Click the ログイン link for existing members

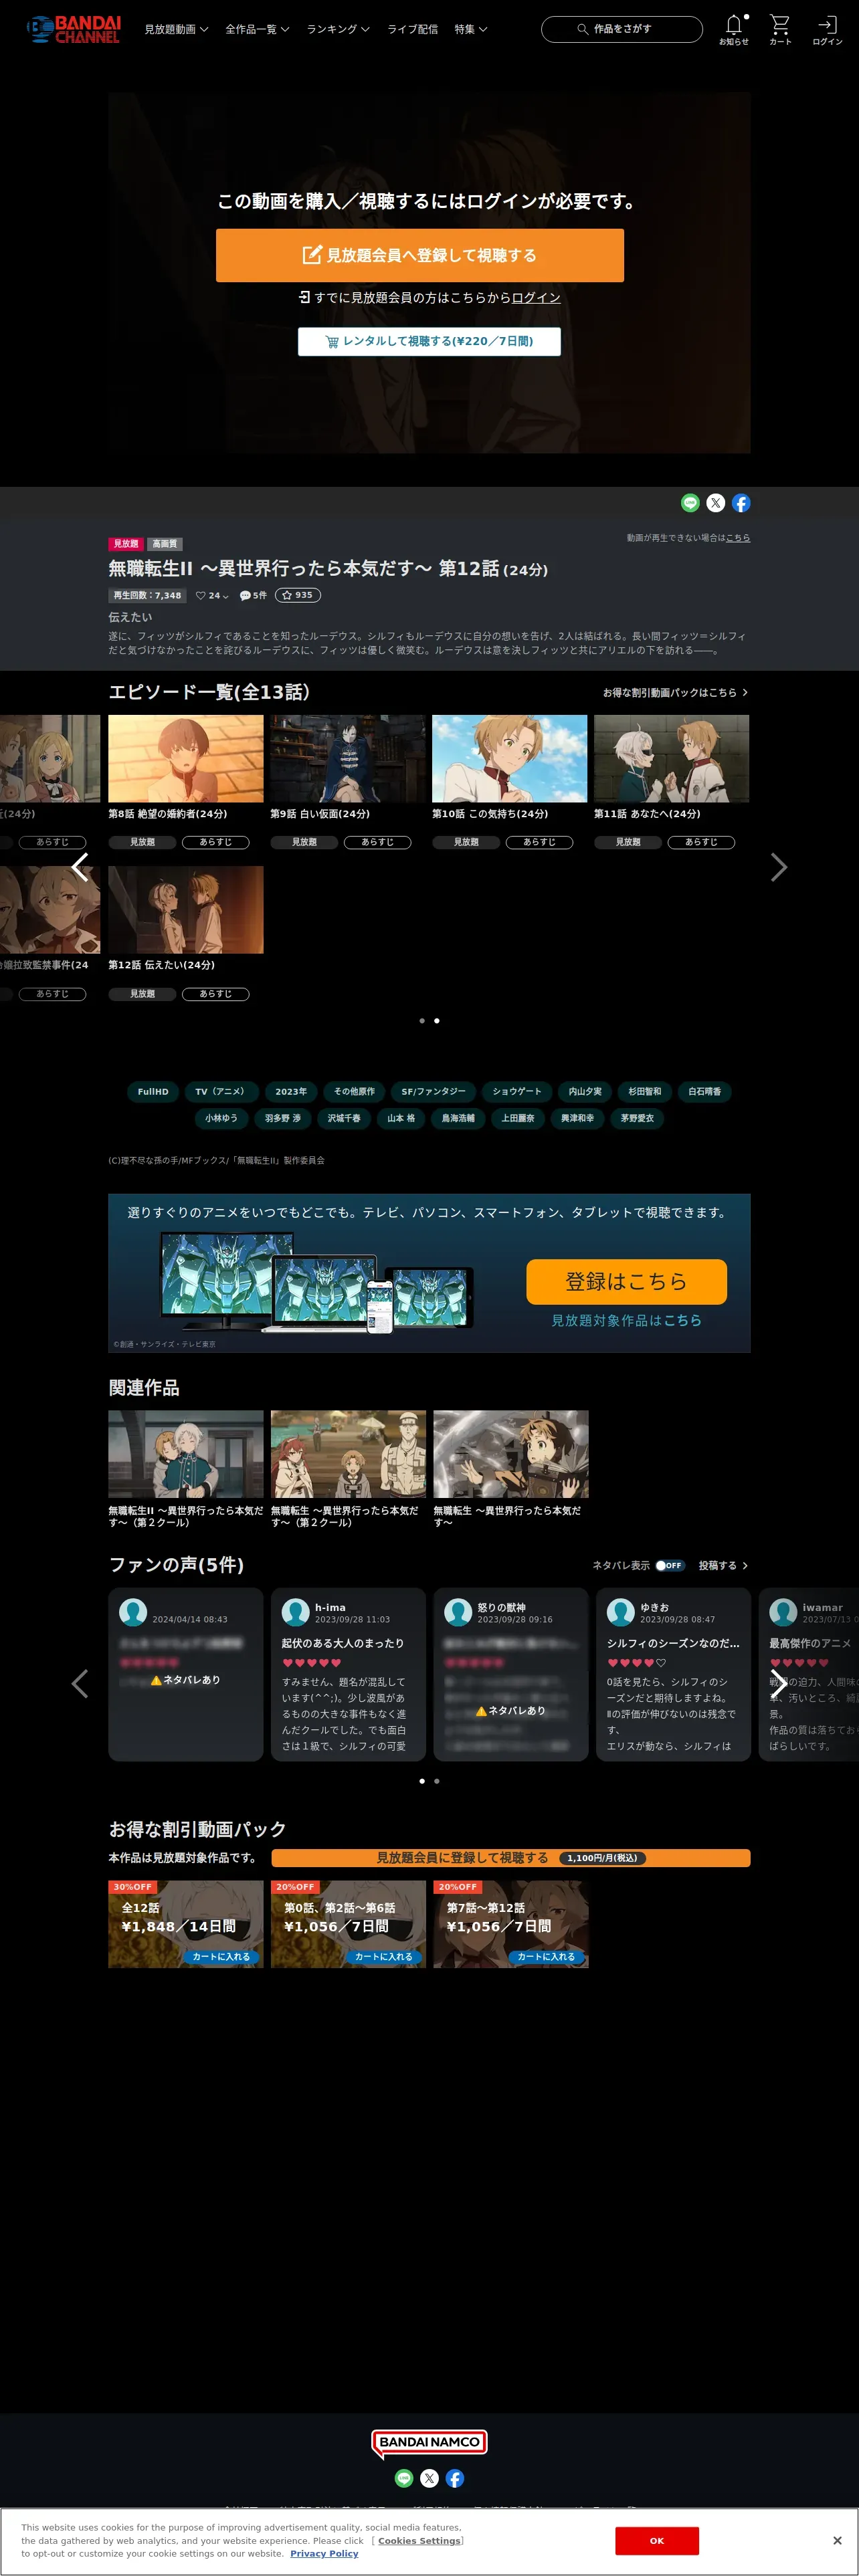tap(536, 297)
